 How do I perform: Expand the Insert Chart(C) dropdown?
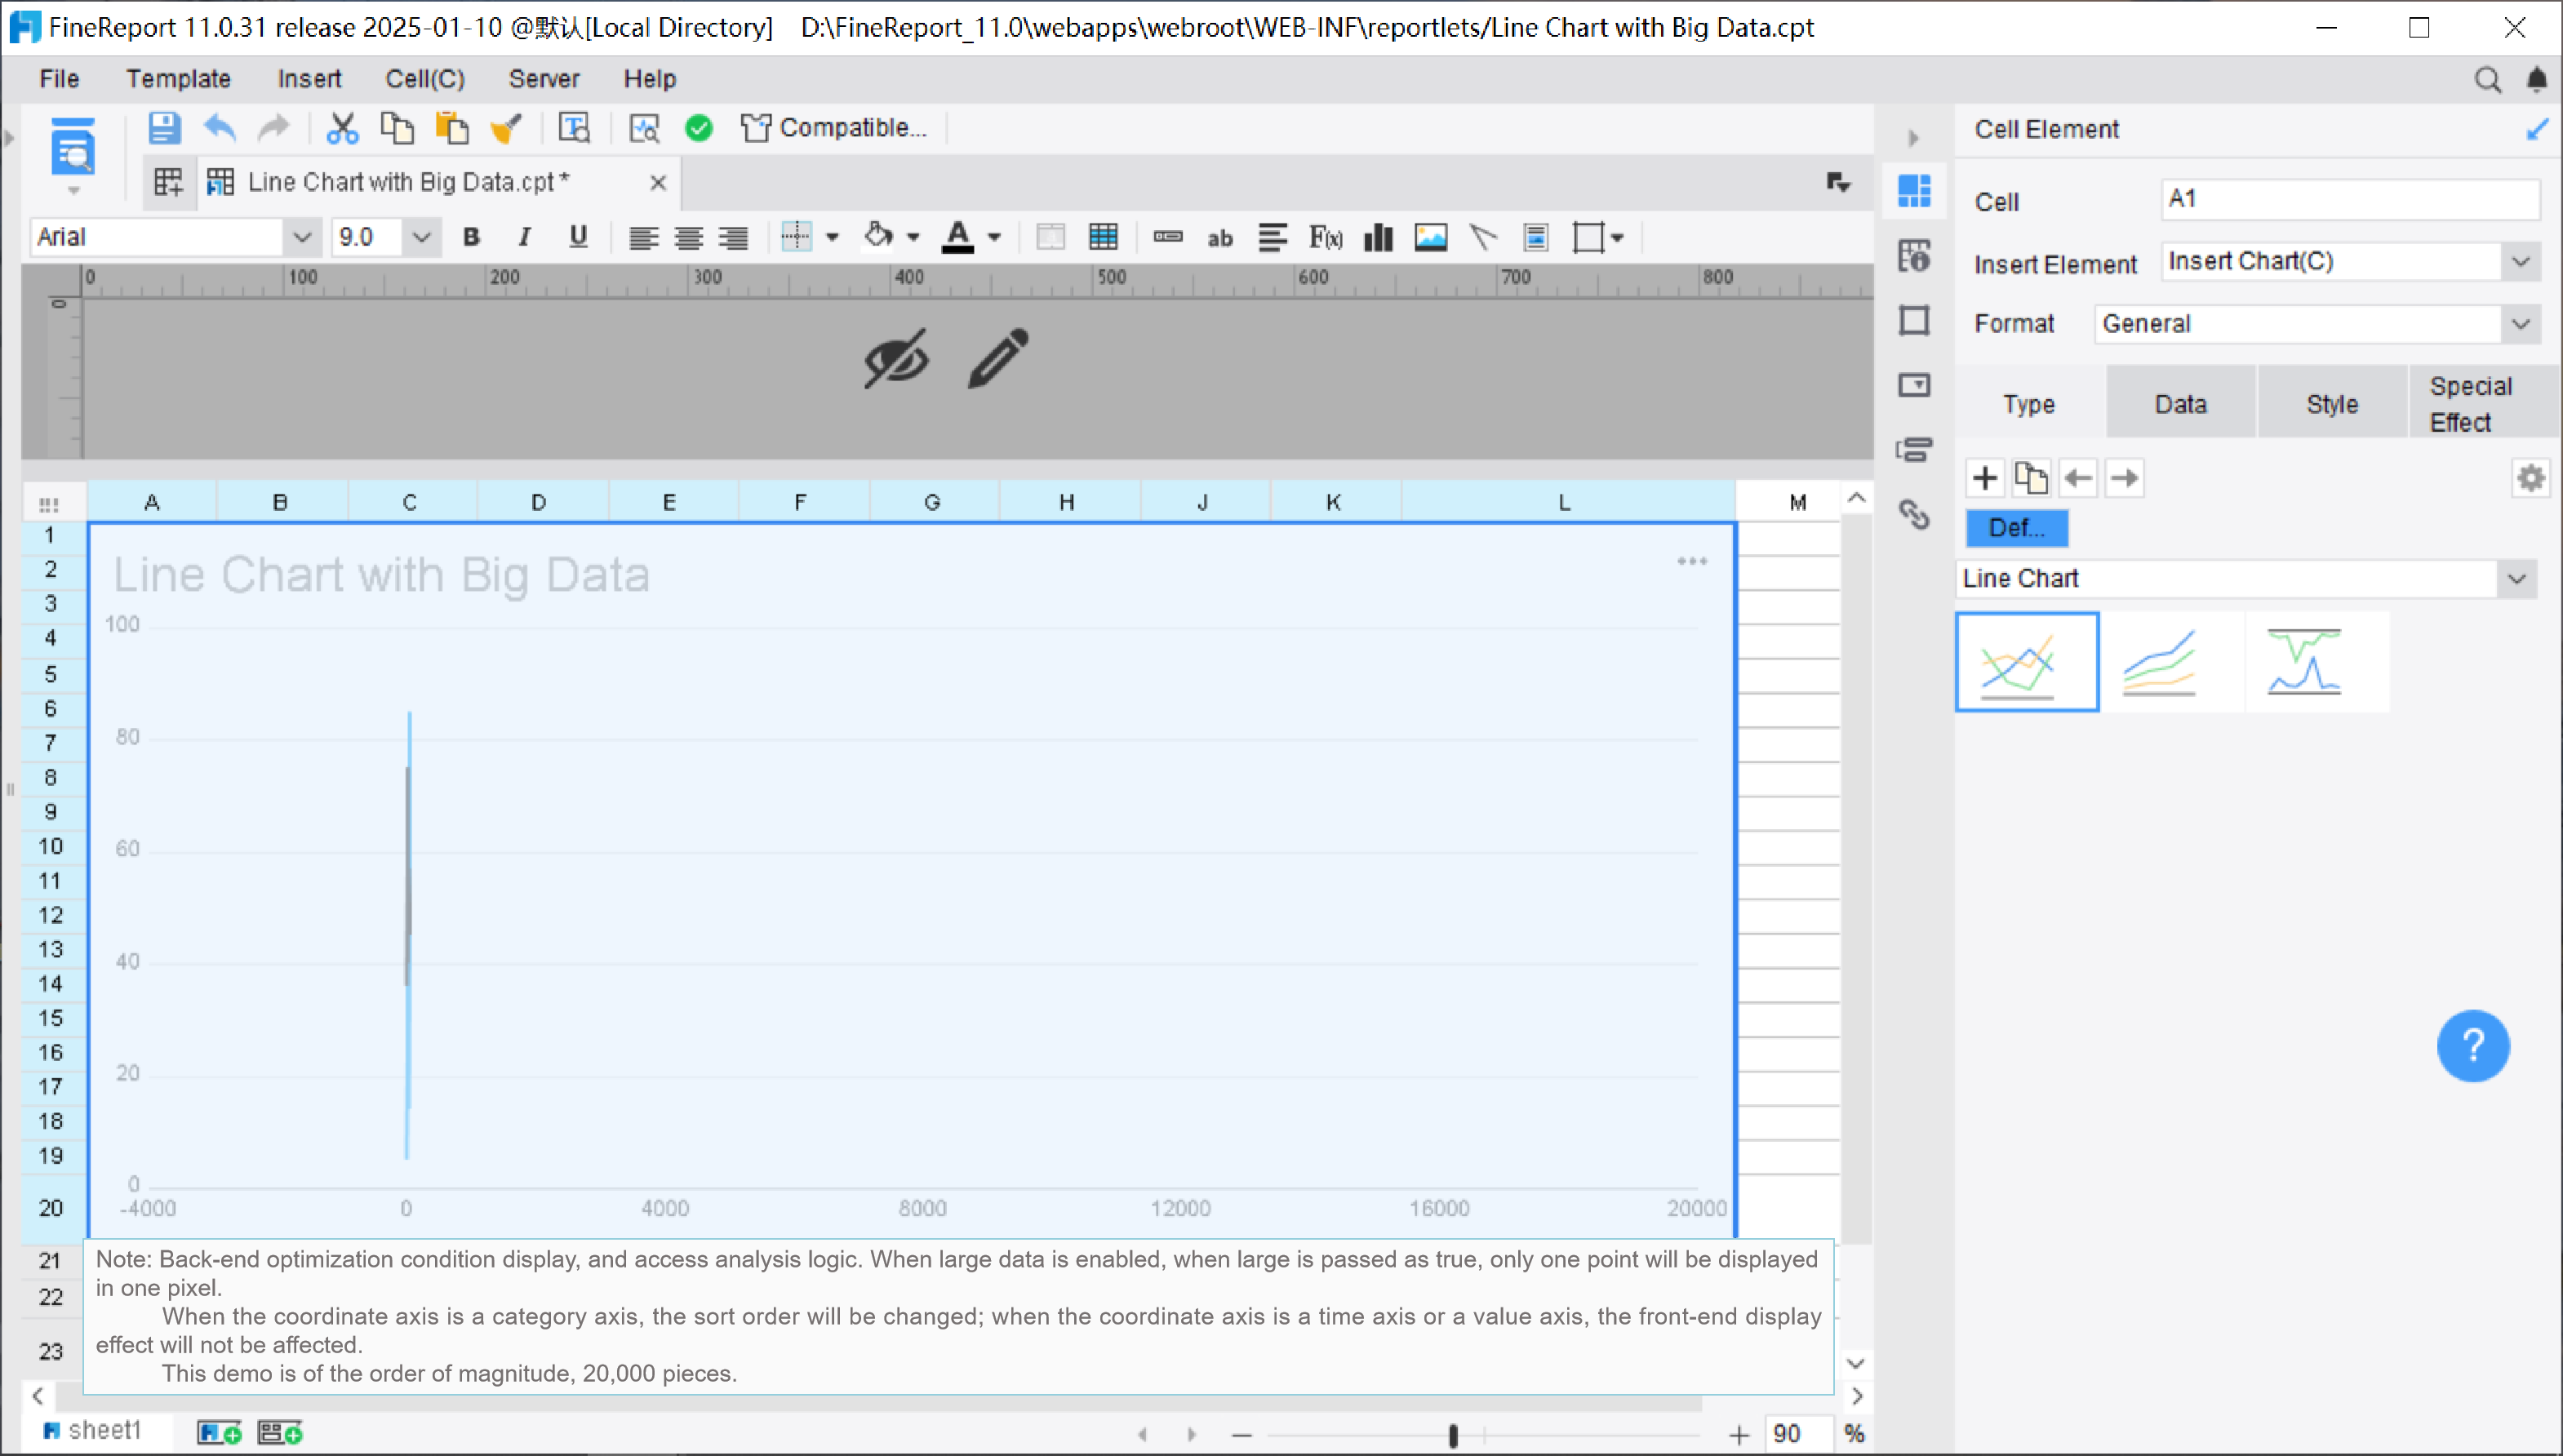2520,262
